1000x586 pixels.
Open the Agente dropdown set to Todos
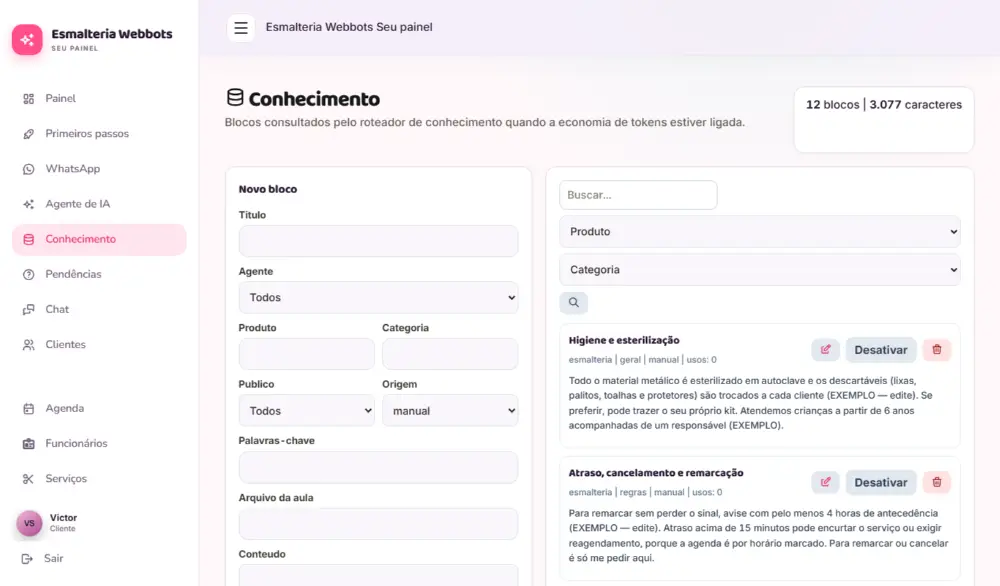(x=378, y=297)
